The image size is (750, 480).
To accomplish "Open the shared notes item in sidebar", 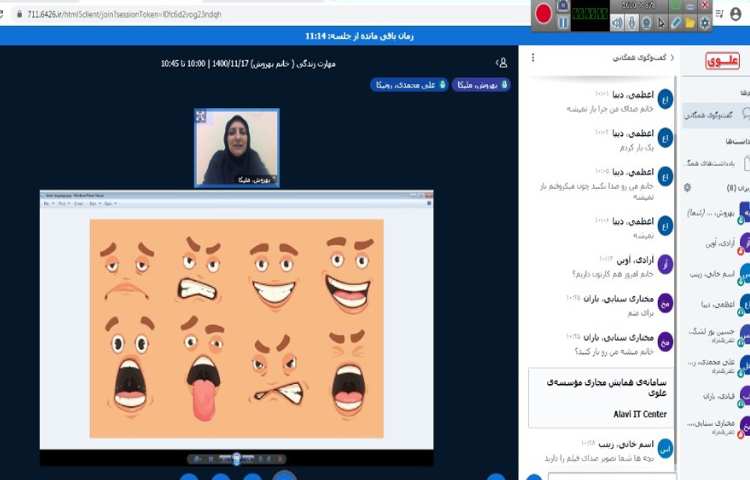I will tap(717, 164).
